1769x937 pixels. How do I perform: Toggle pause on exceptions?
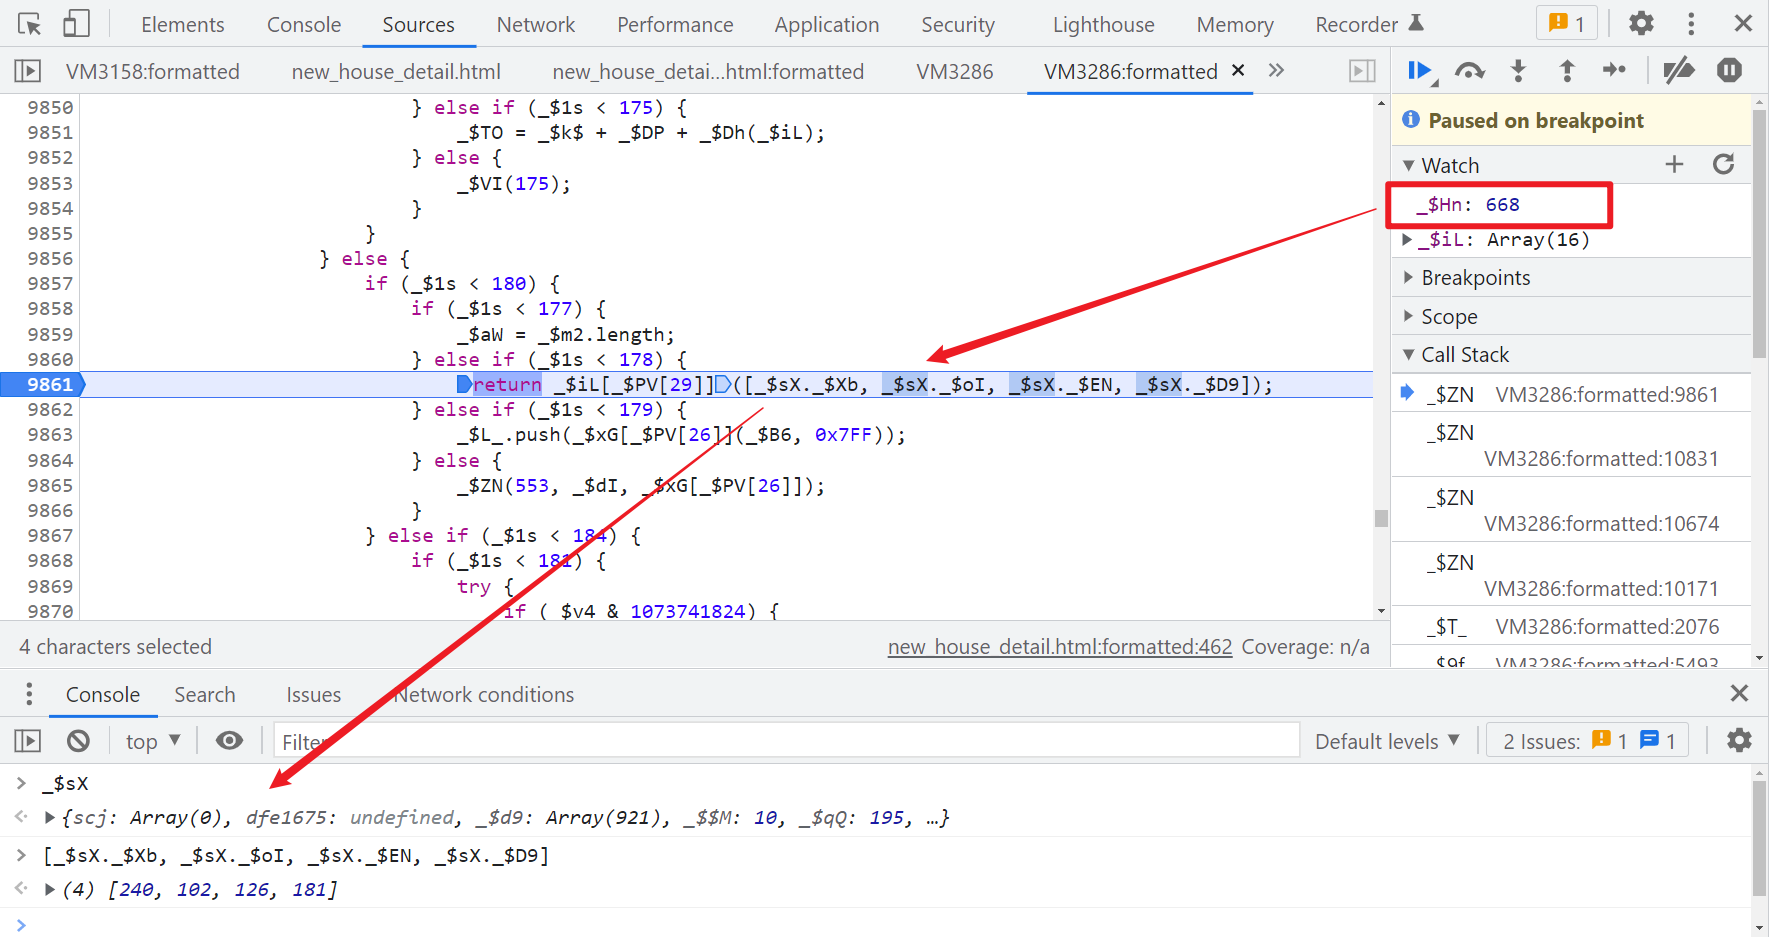1729,70
